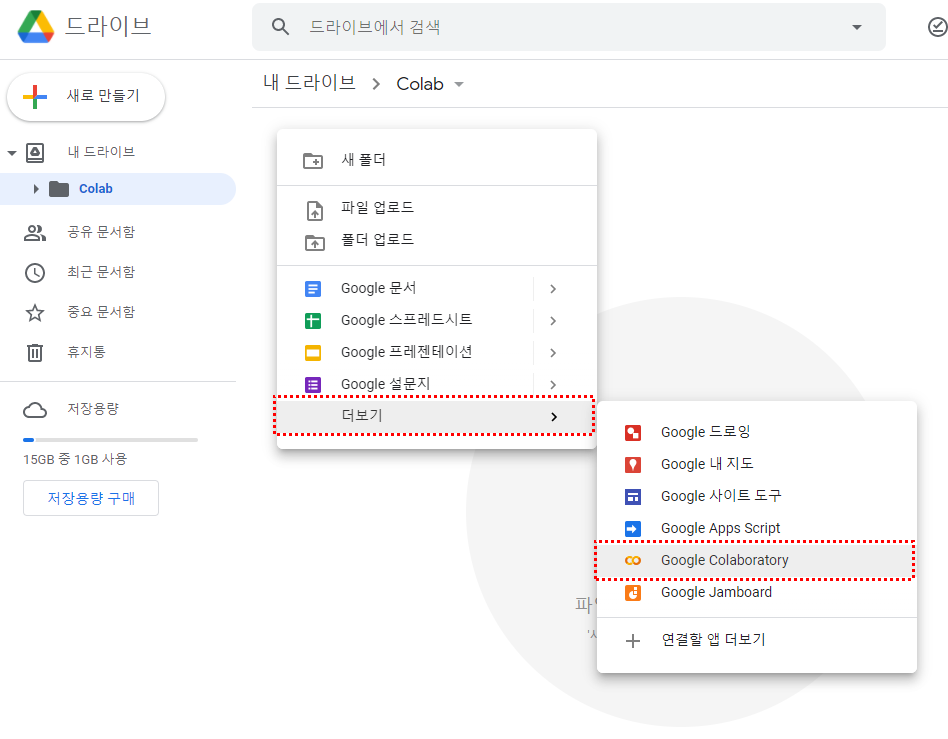Click the Google Apps Script arrow icon
The image size is (948, 739).
point(632,529)
